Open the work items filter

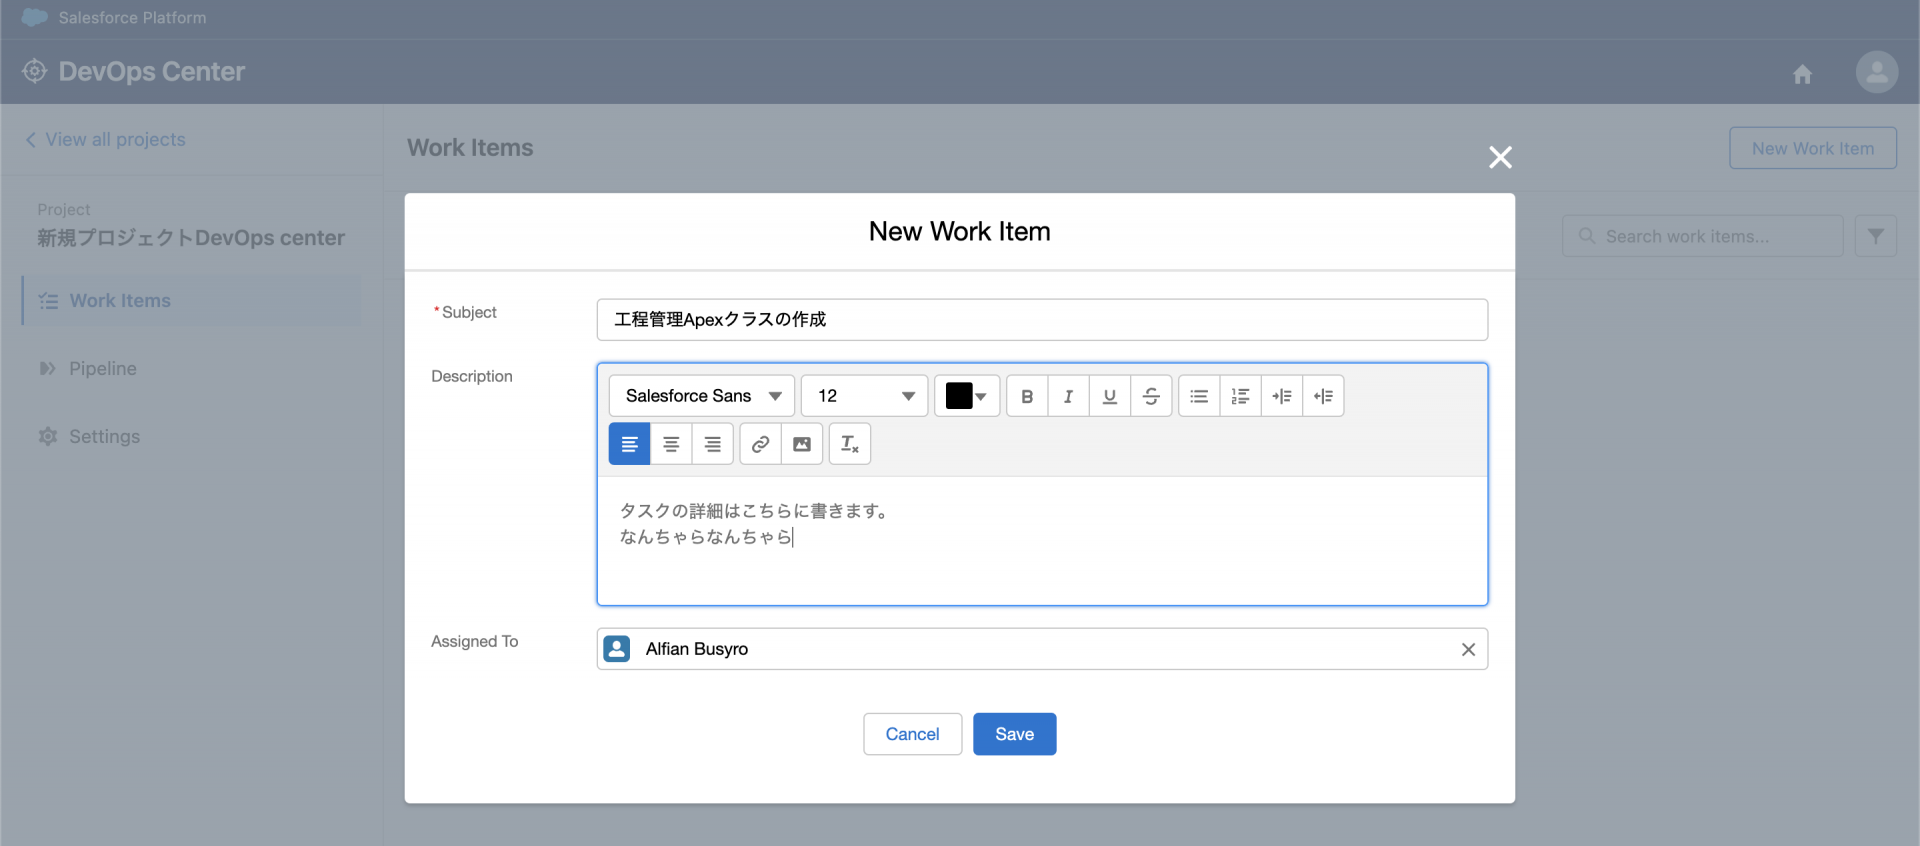pos(1876,236)
